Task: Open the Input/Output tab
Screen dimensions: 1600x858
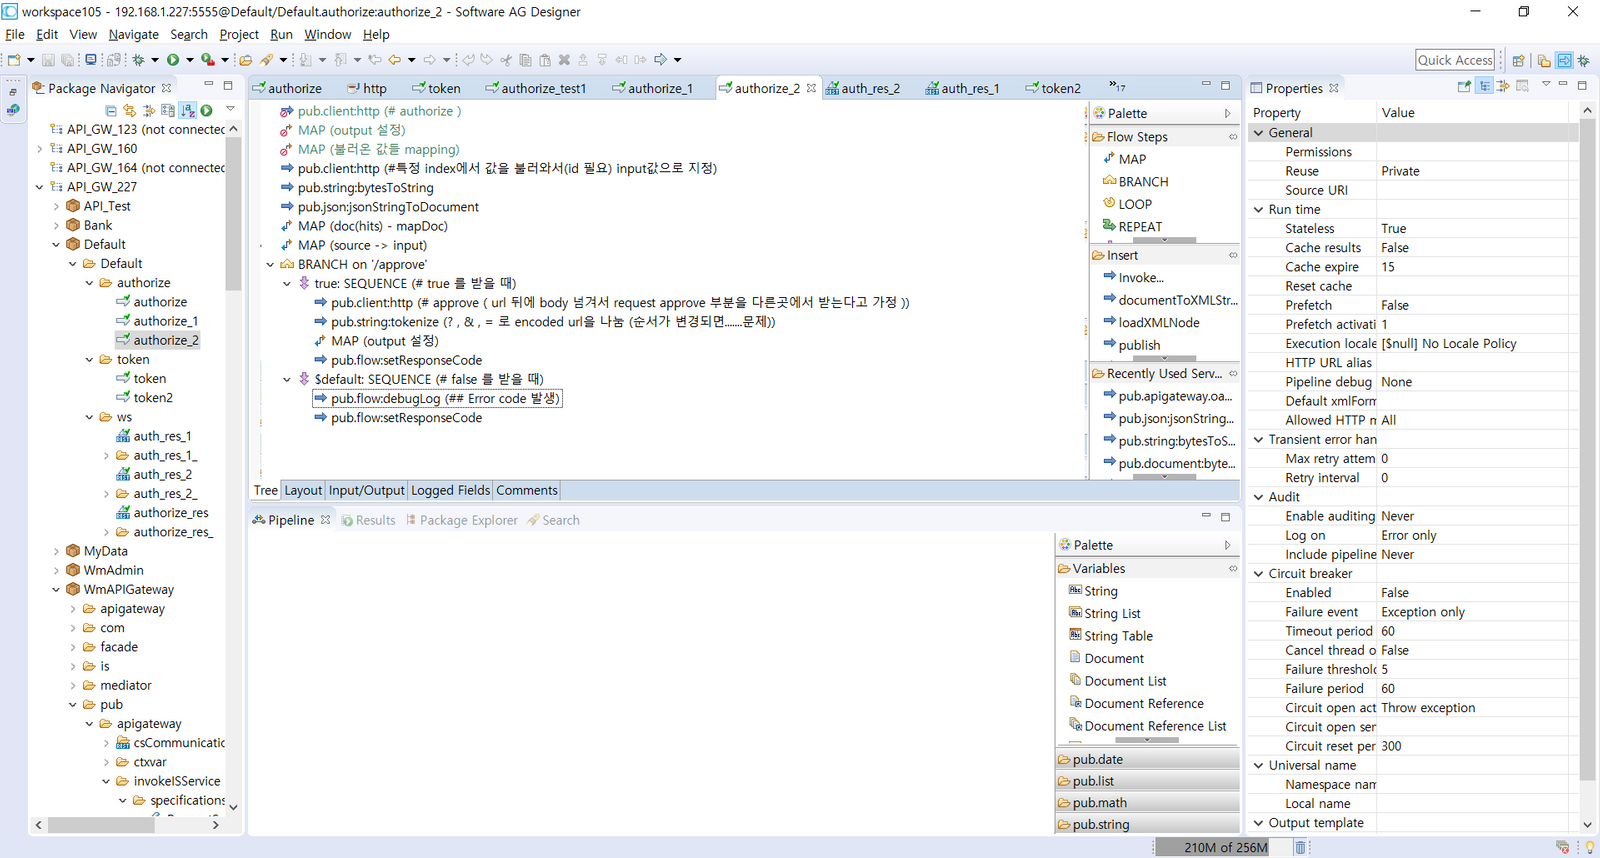Action: pyautogui.click(x=366, y=490)
